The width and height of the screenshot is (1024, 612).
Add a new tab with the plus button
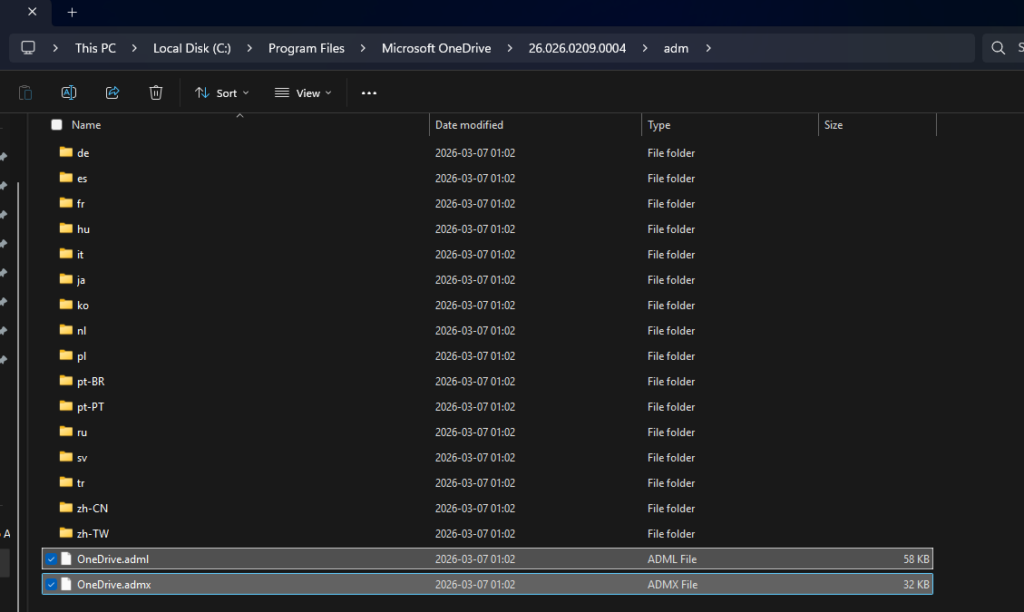[x=72, y=13]
